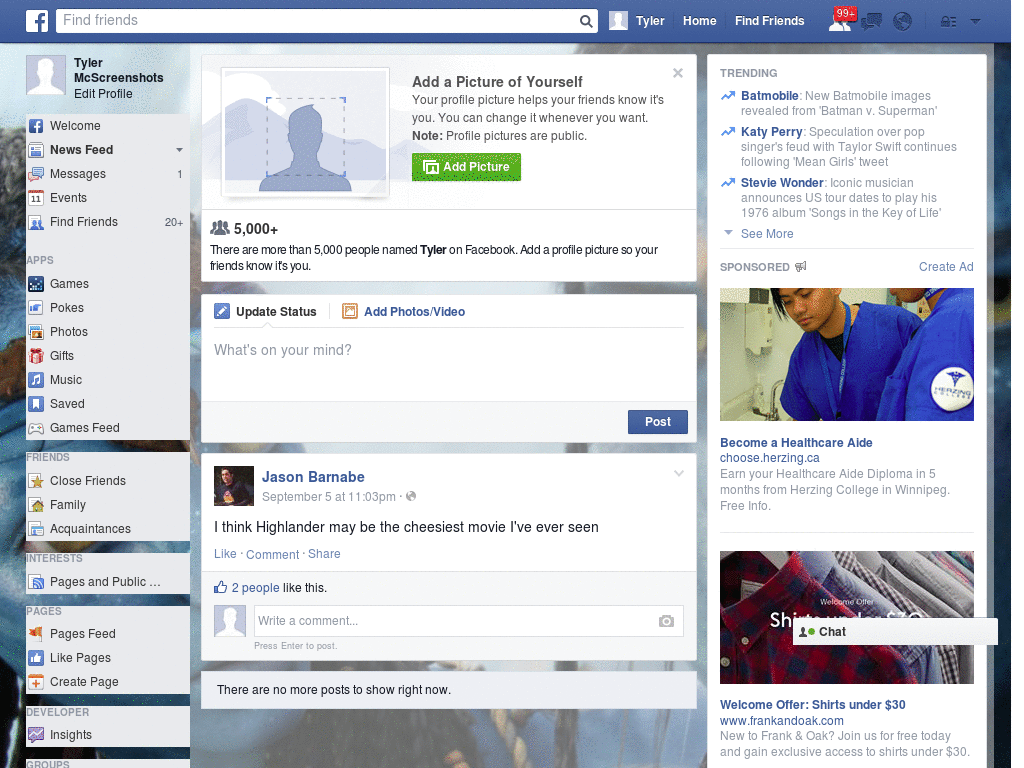1024x768 pixels.
Task: Open Find Friends in top bar
Action: click(769, 21)
